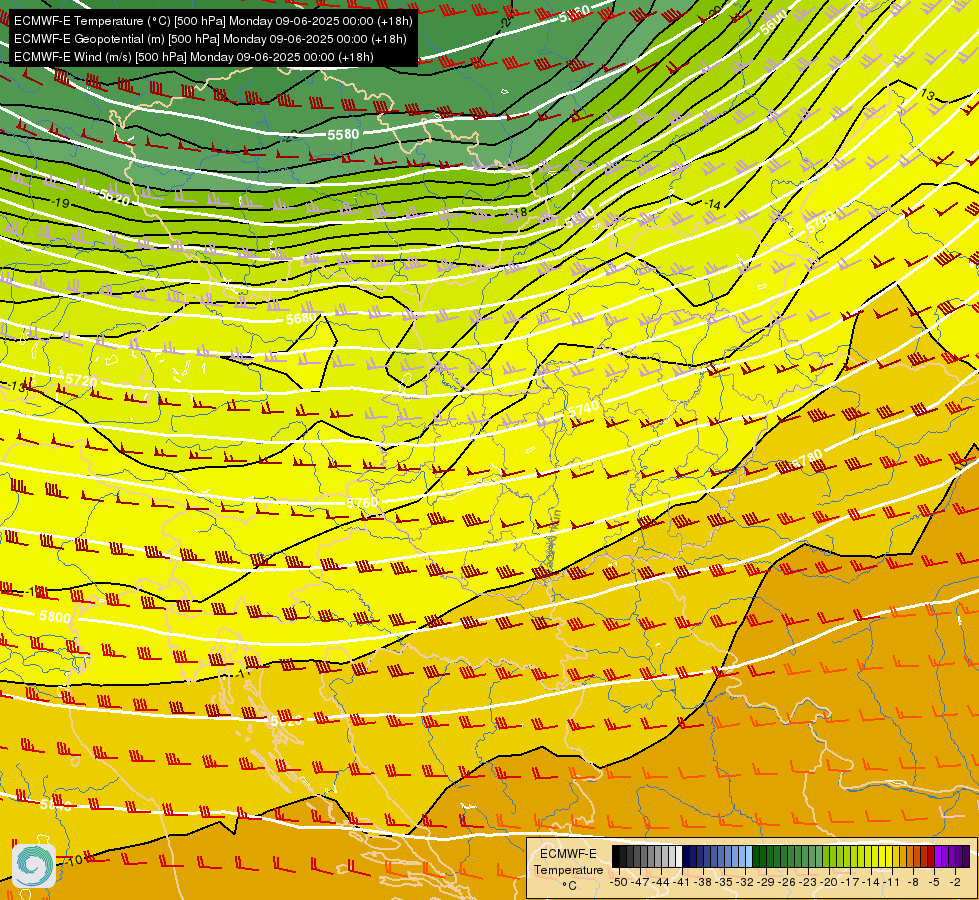Click the legend tick label -8
This screenshot has width=979, height=900.
point(913,882)
